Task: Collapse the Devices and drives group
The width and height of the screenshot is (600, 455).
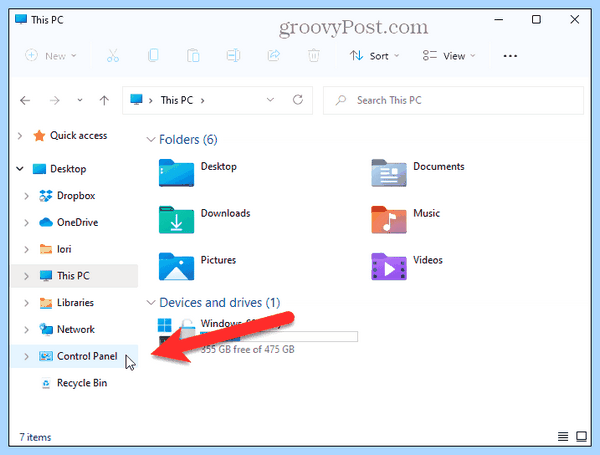Action: (151, 303)
